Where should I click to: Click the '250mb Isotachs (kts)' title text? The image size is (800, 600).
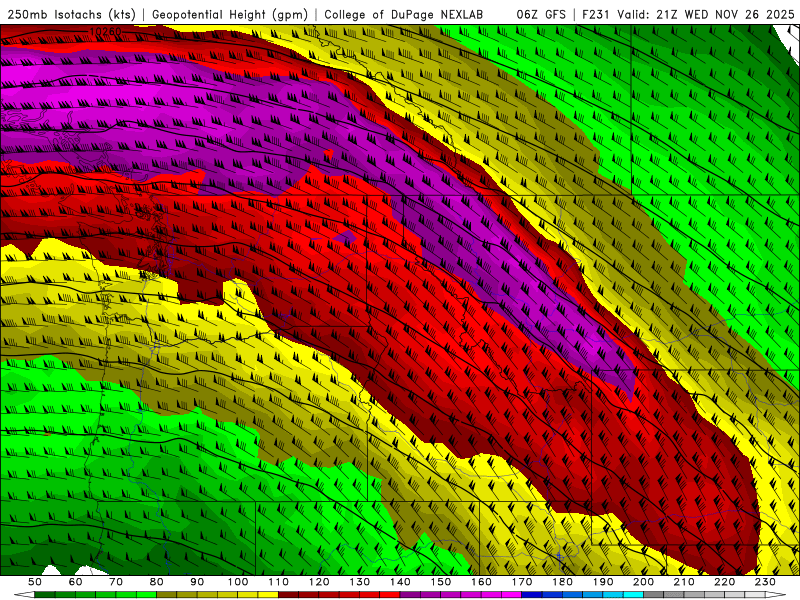71,14
